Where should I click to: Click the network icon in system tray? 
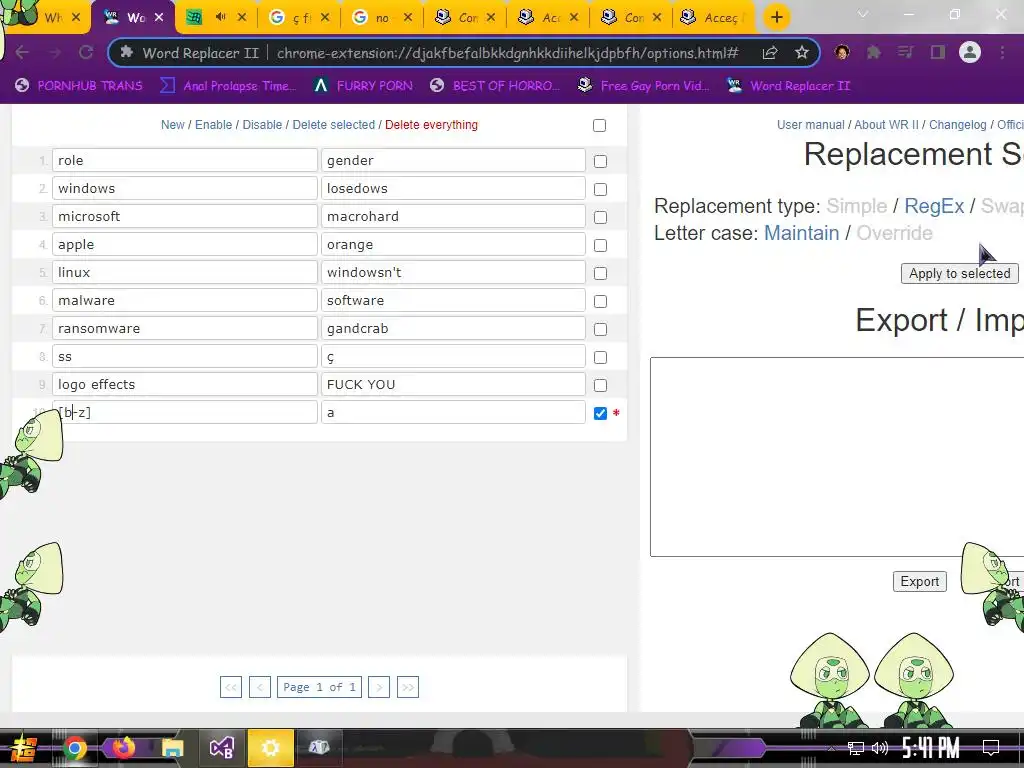click(855, 748)
